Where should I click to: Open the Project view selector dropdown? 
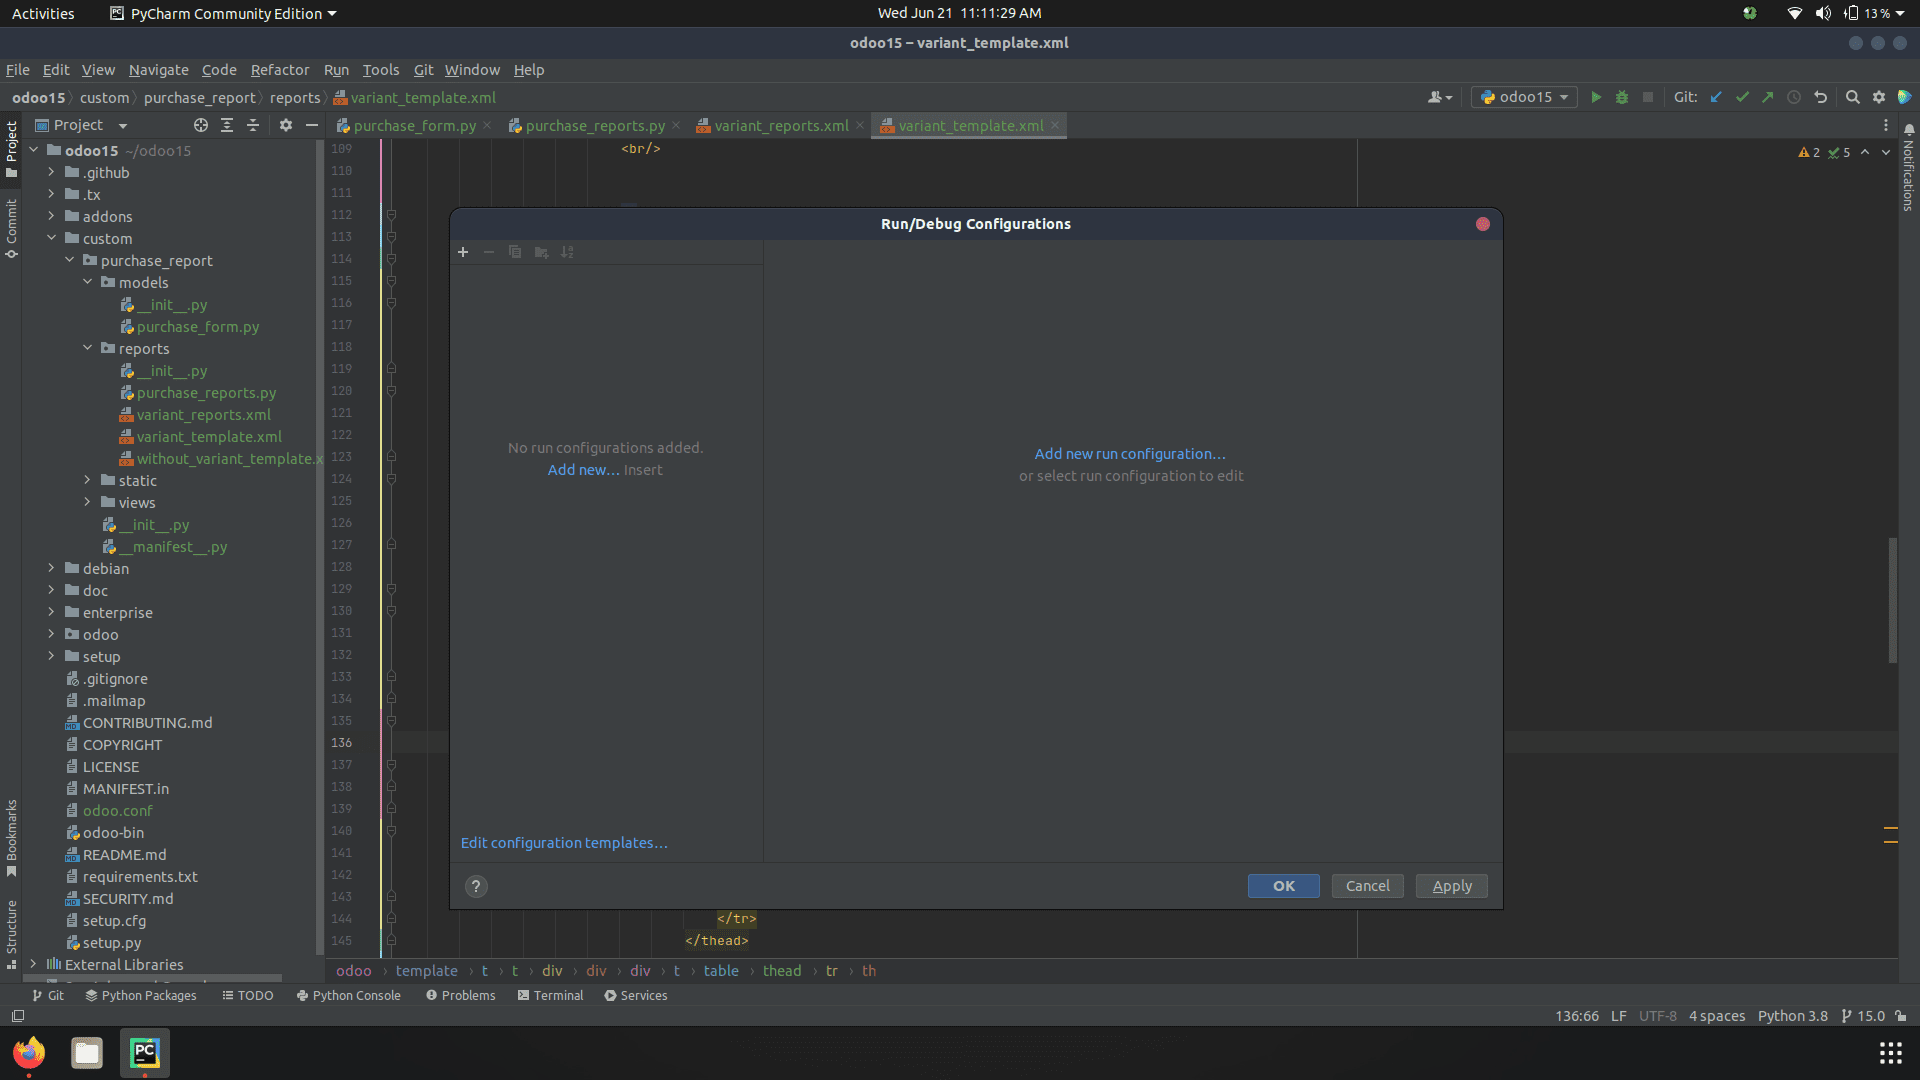(x=82, y=125)
